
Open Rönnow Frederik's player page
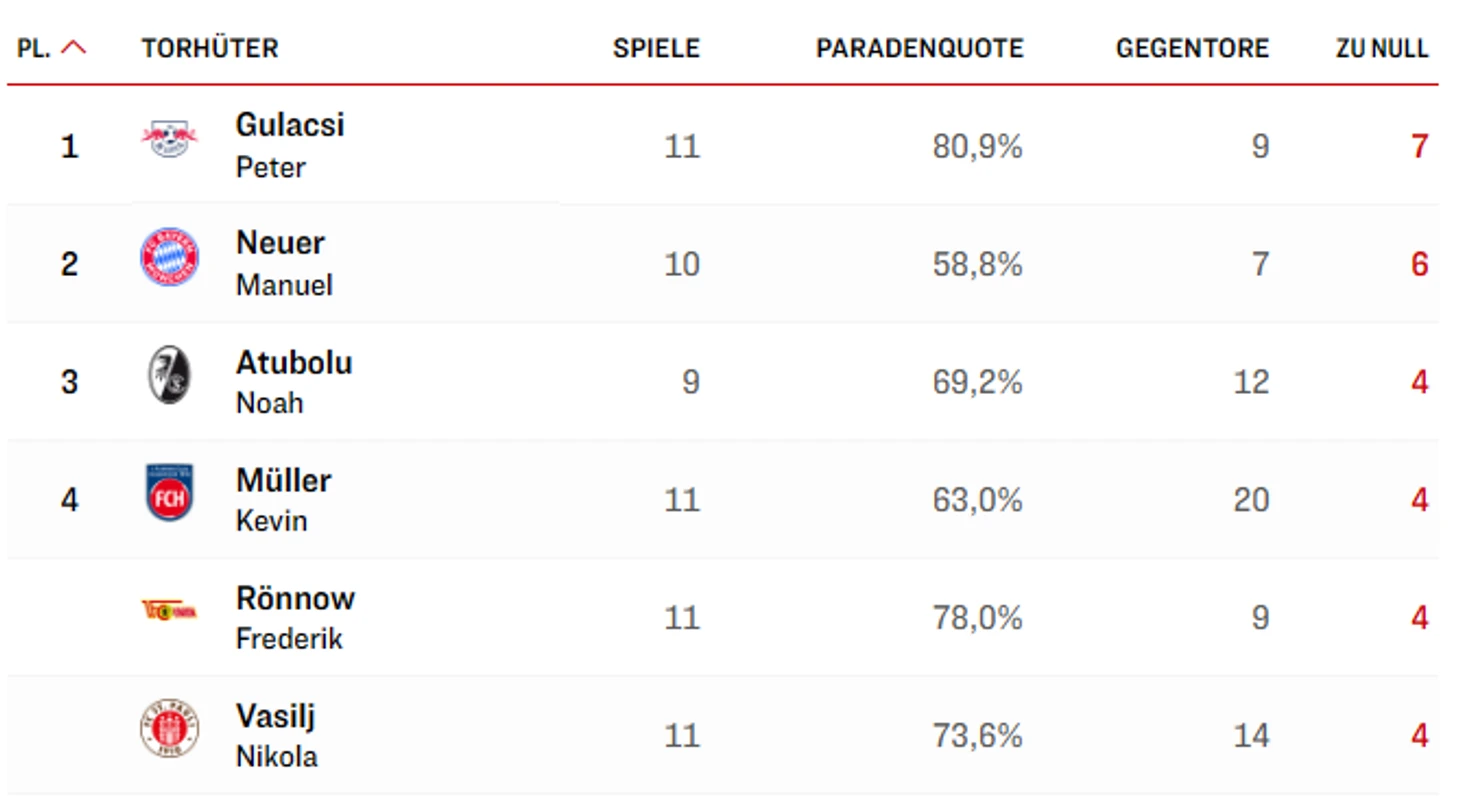(295, 617)
